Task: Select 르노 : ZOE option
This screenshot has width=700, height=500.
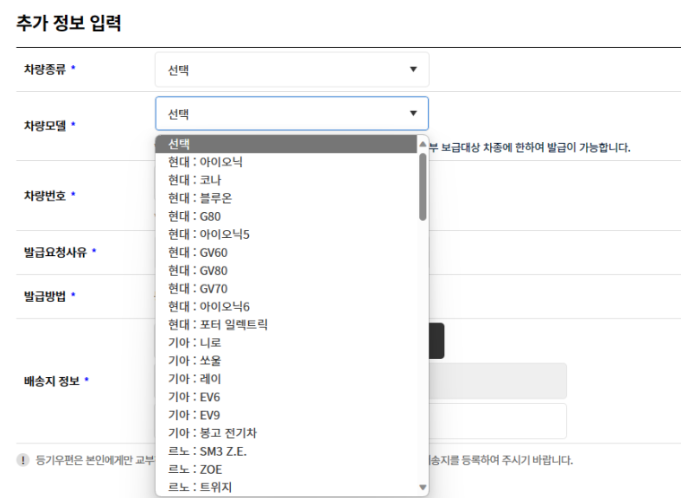Action: point(286,469)
